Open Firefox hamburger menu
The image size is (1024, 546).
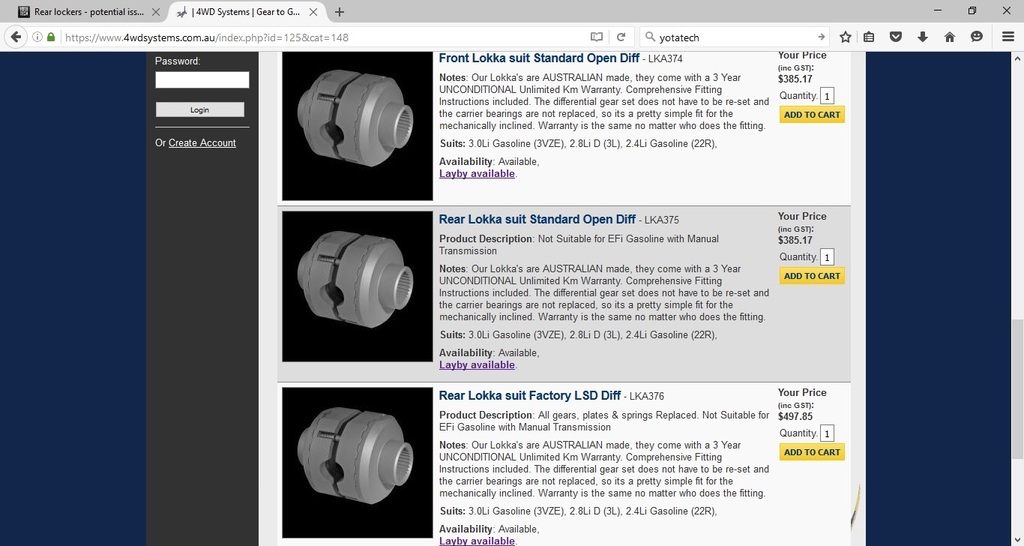click(1008, 37)
